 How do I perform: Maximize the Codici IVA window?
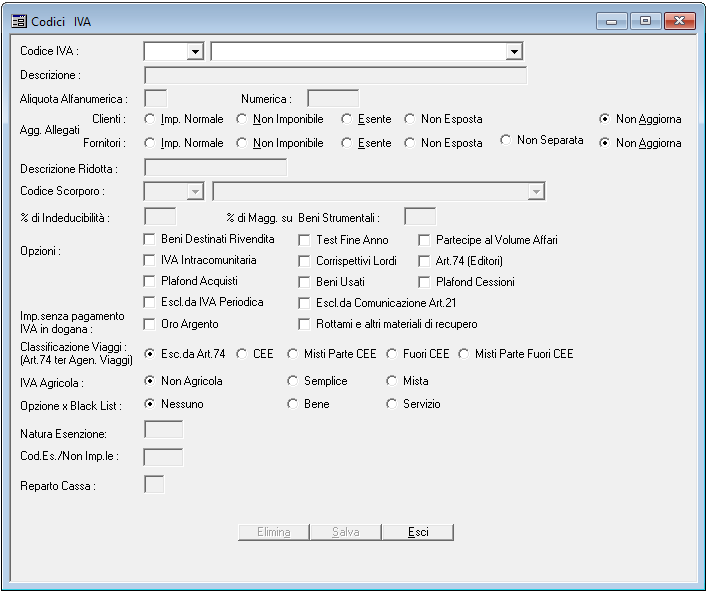pyautogui.click(x=645, y=21)
